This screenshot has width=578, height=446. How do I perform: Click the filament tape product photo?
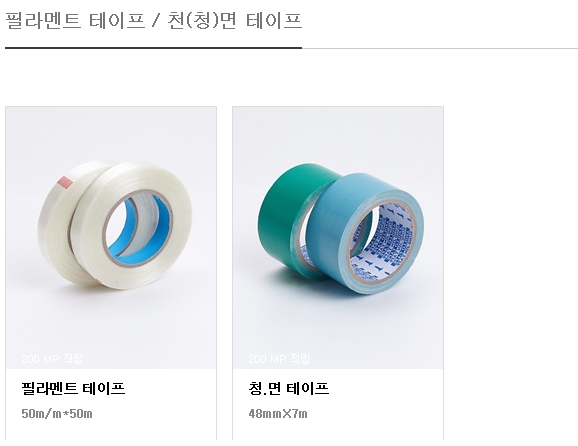click(111, 238)
